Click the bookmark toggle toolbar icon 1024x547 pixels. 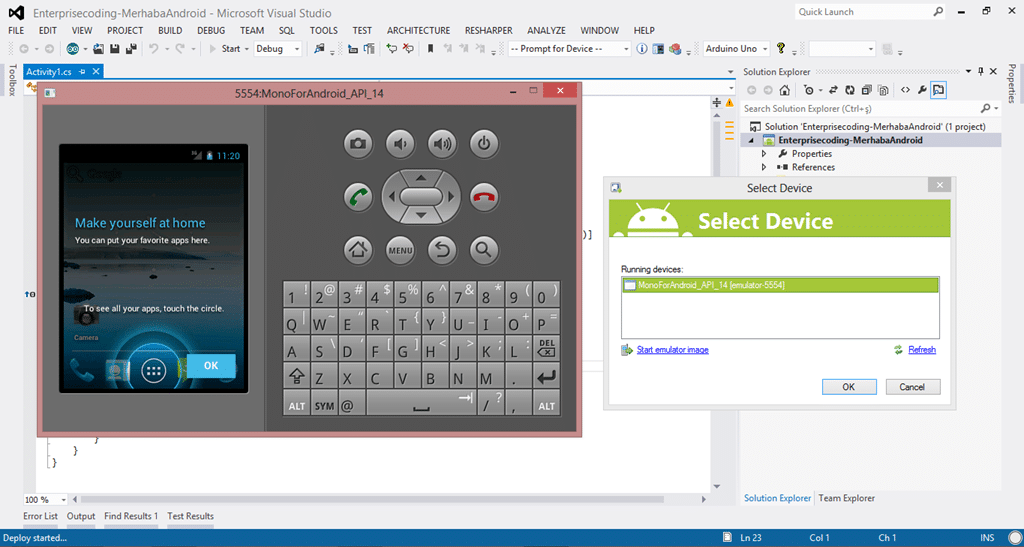pos(430,49)
